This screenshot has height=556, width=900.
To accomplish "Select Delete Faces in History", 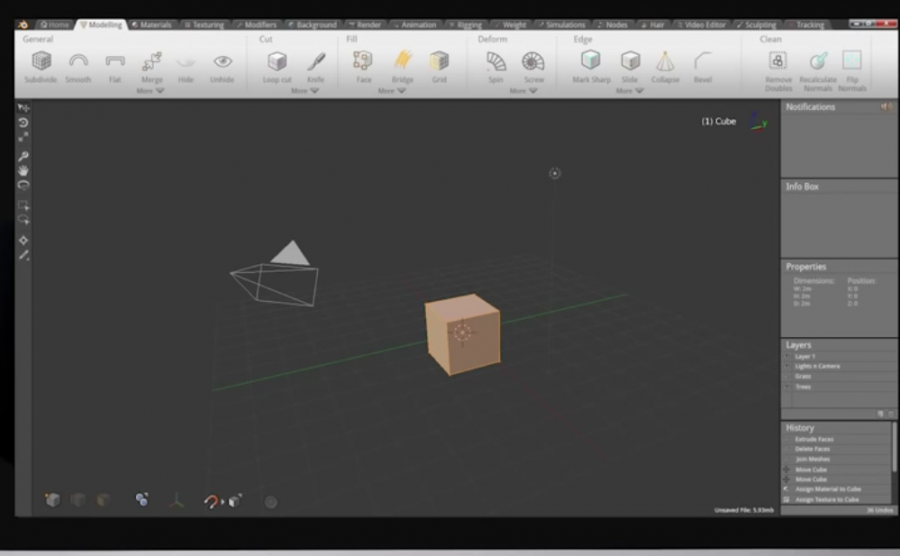I will pyautogui.click(x=836, y=449).
